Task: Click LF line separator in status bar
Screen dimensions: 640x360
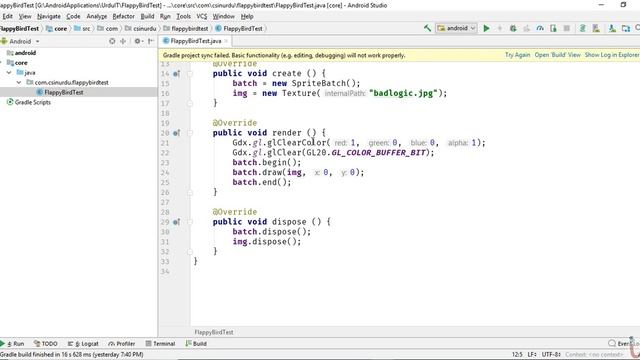Action: [532, 354]
